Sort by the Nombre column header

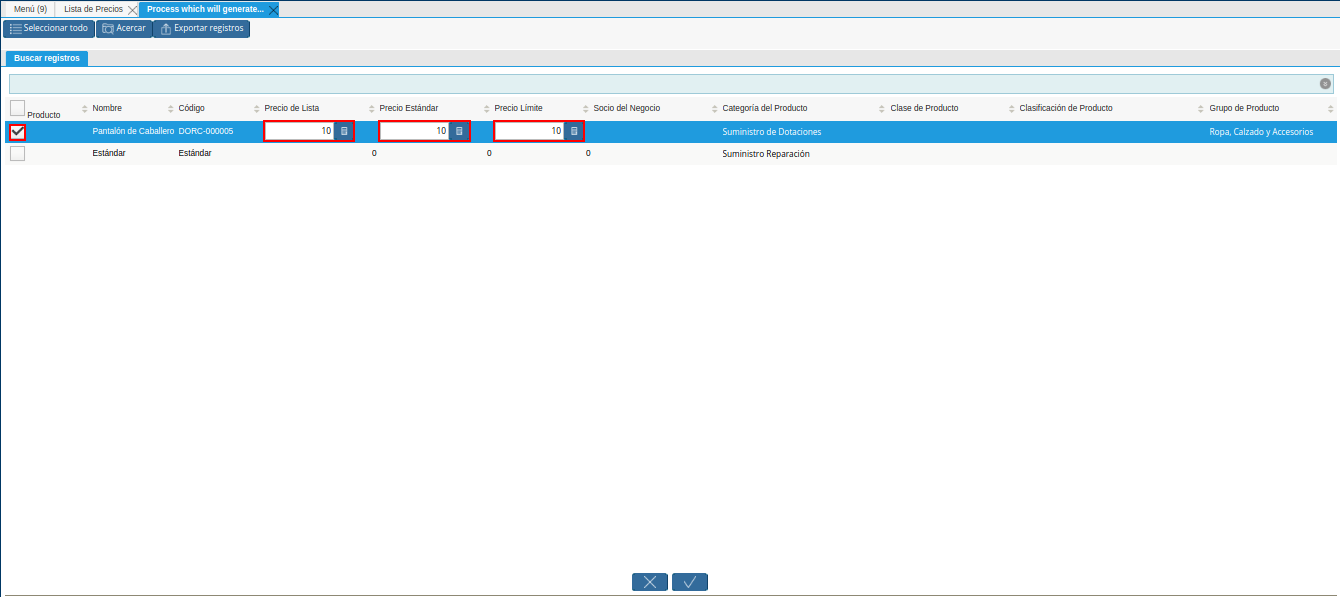(107, 108)
